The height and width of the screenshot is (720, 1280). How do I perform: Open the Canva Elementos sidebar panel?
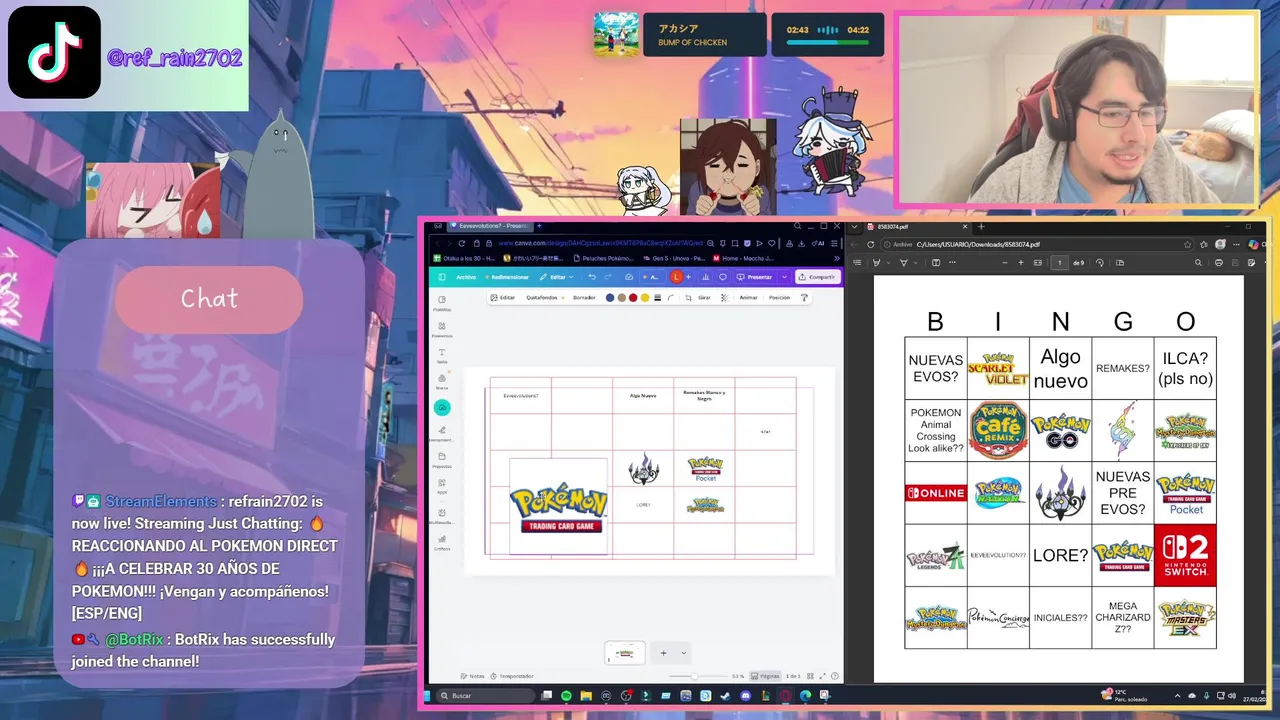[442, 329]
